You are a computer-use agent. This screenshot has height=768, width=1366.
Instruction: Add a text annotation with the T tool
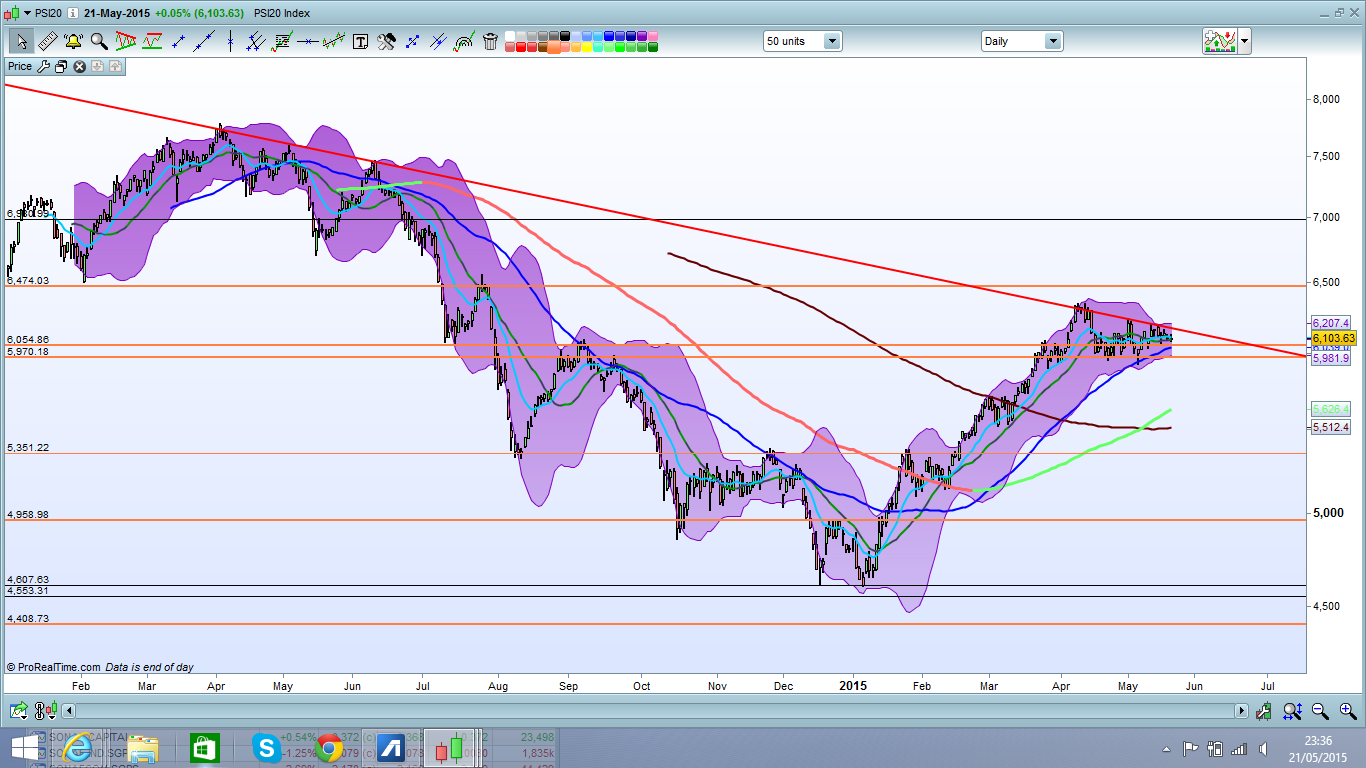coord(360,41)
